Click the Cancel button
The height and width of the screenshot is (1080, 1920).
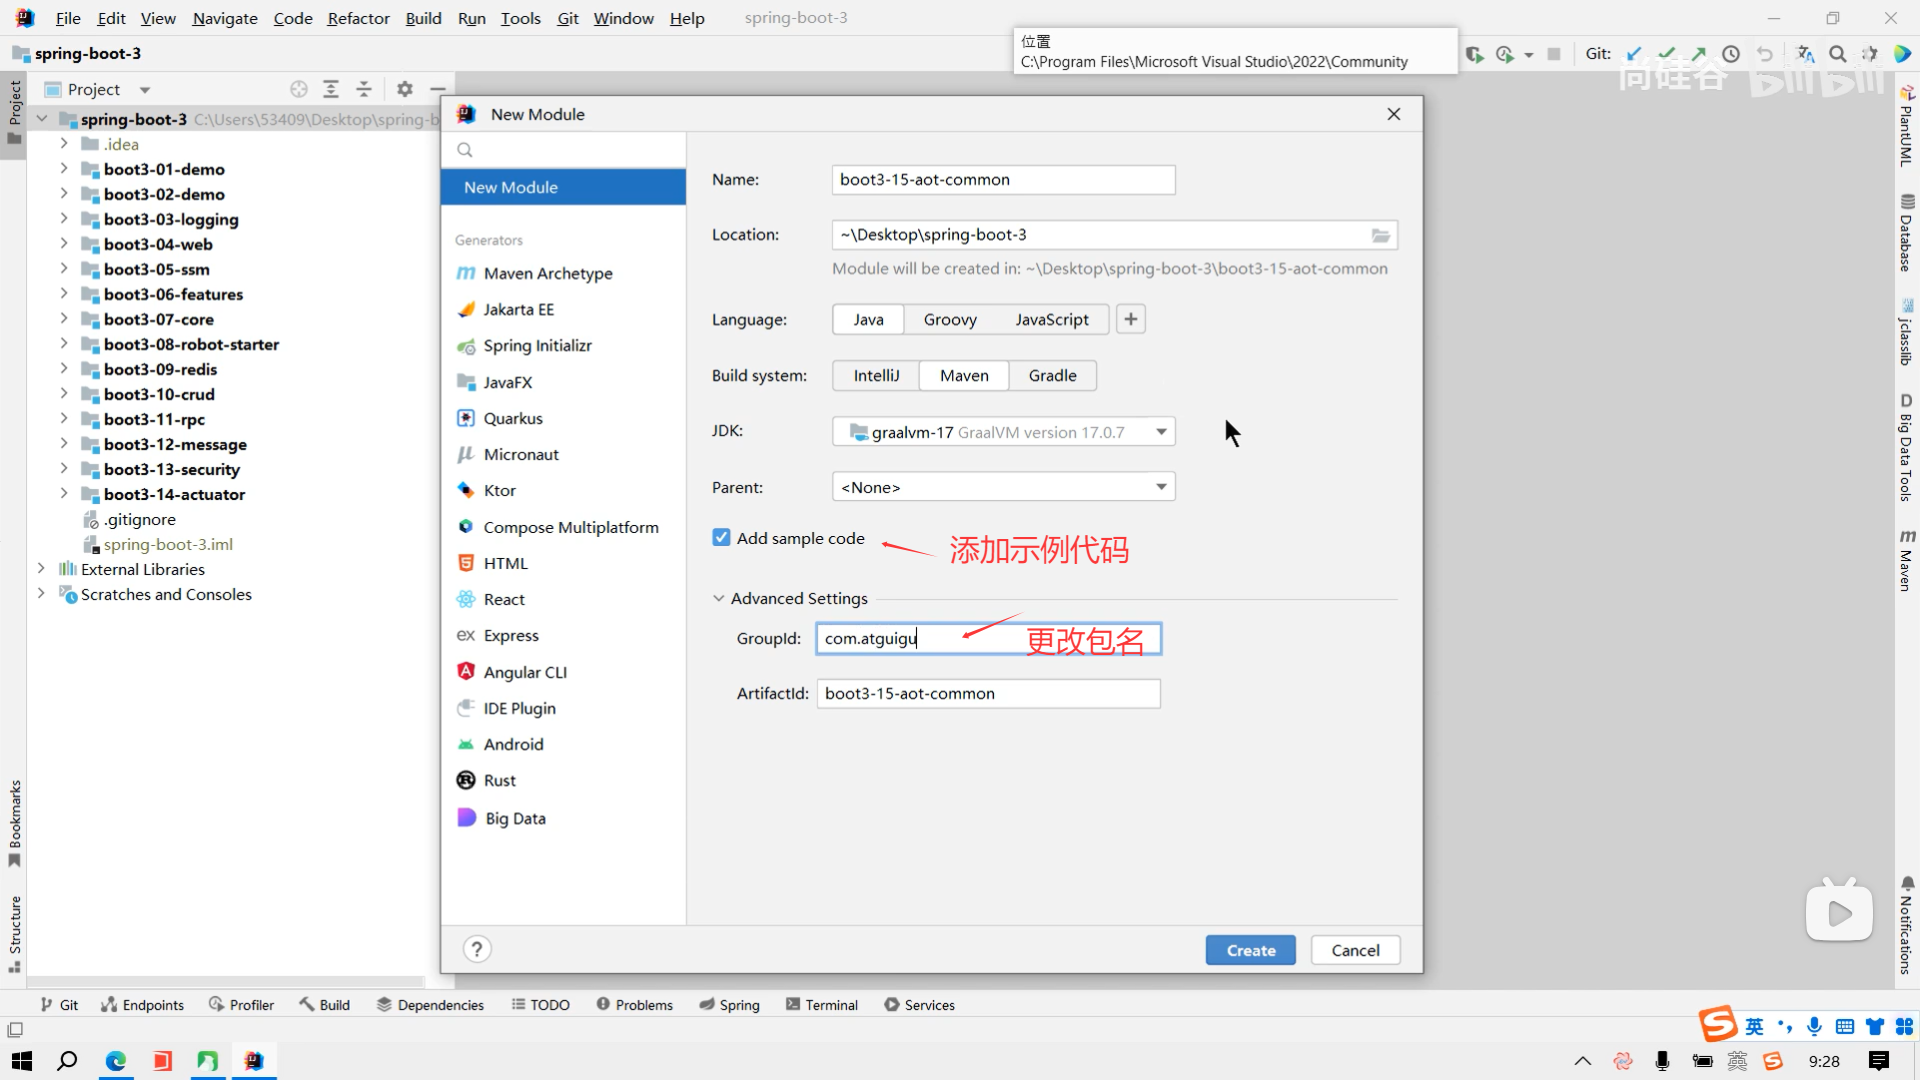(x=1355, y=950)
